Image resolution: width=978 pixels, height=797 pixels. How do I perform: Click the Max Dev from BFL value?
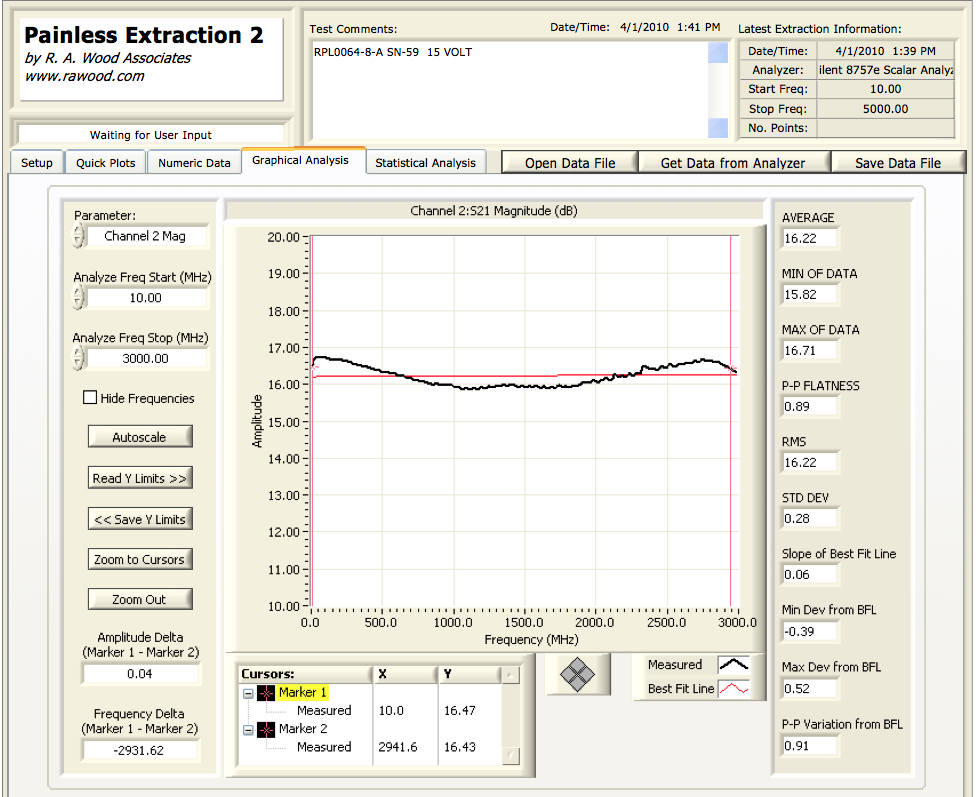click(810, 688)
